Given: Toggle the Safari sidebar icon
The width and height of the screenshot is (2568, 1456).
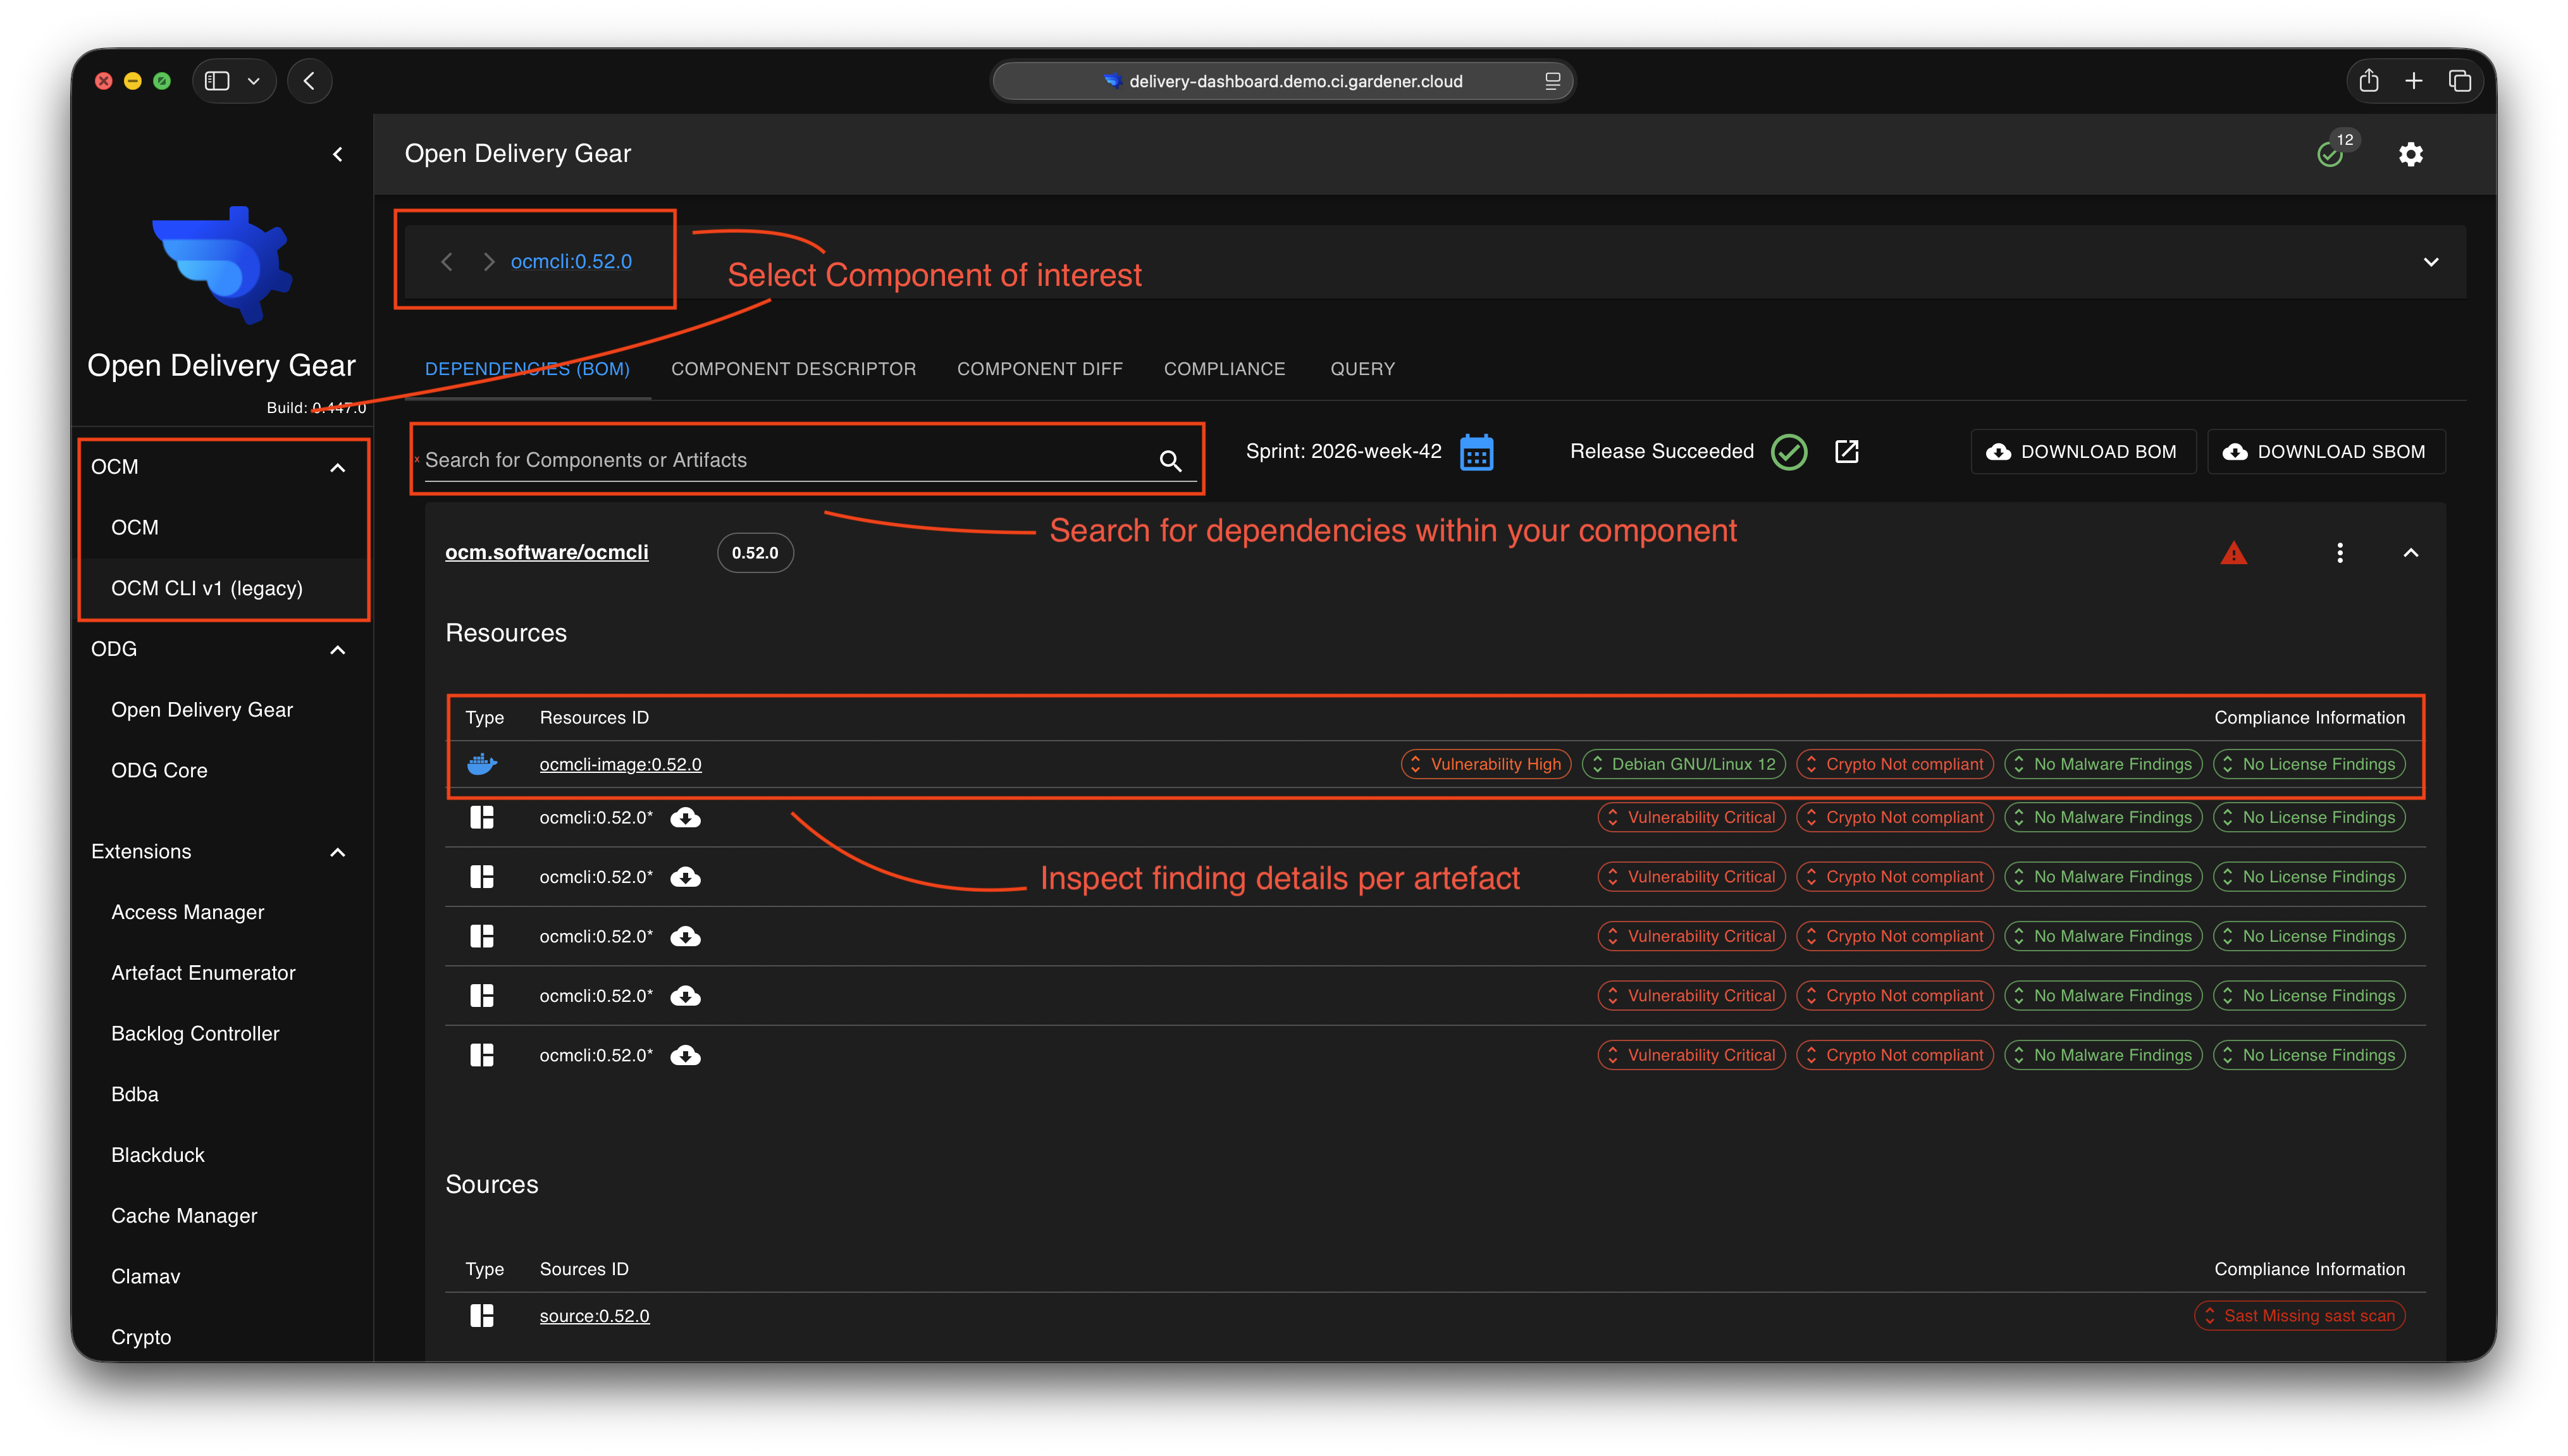Looking at the screenshot, I should coord(217,81).
